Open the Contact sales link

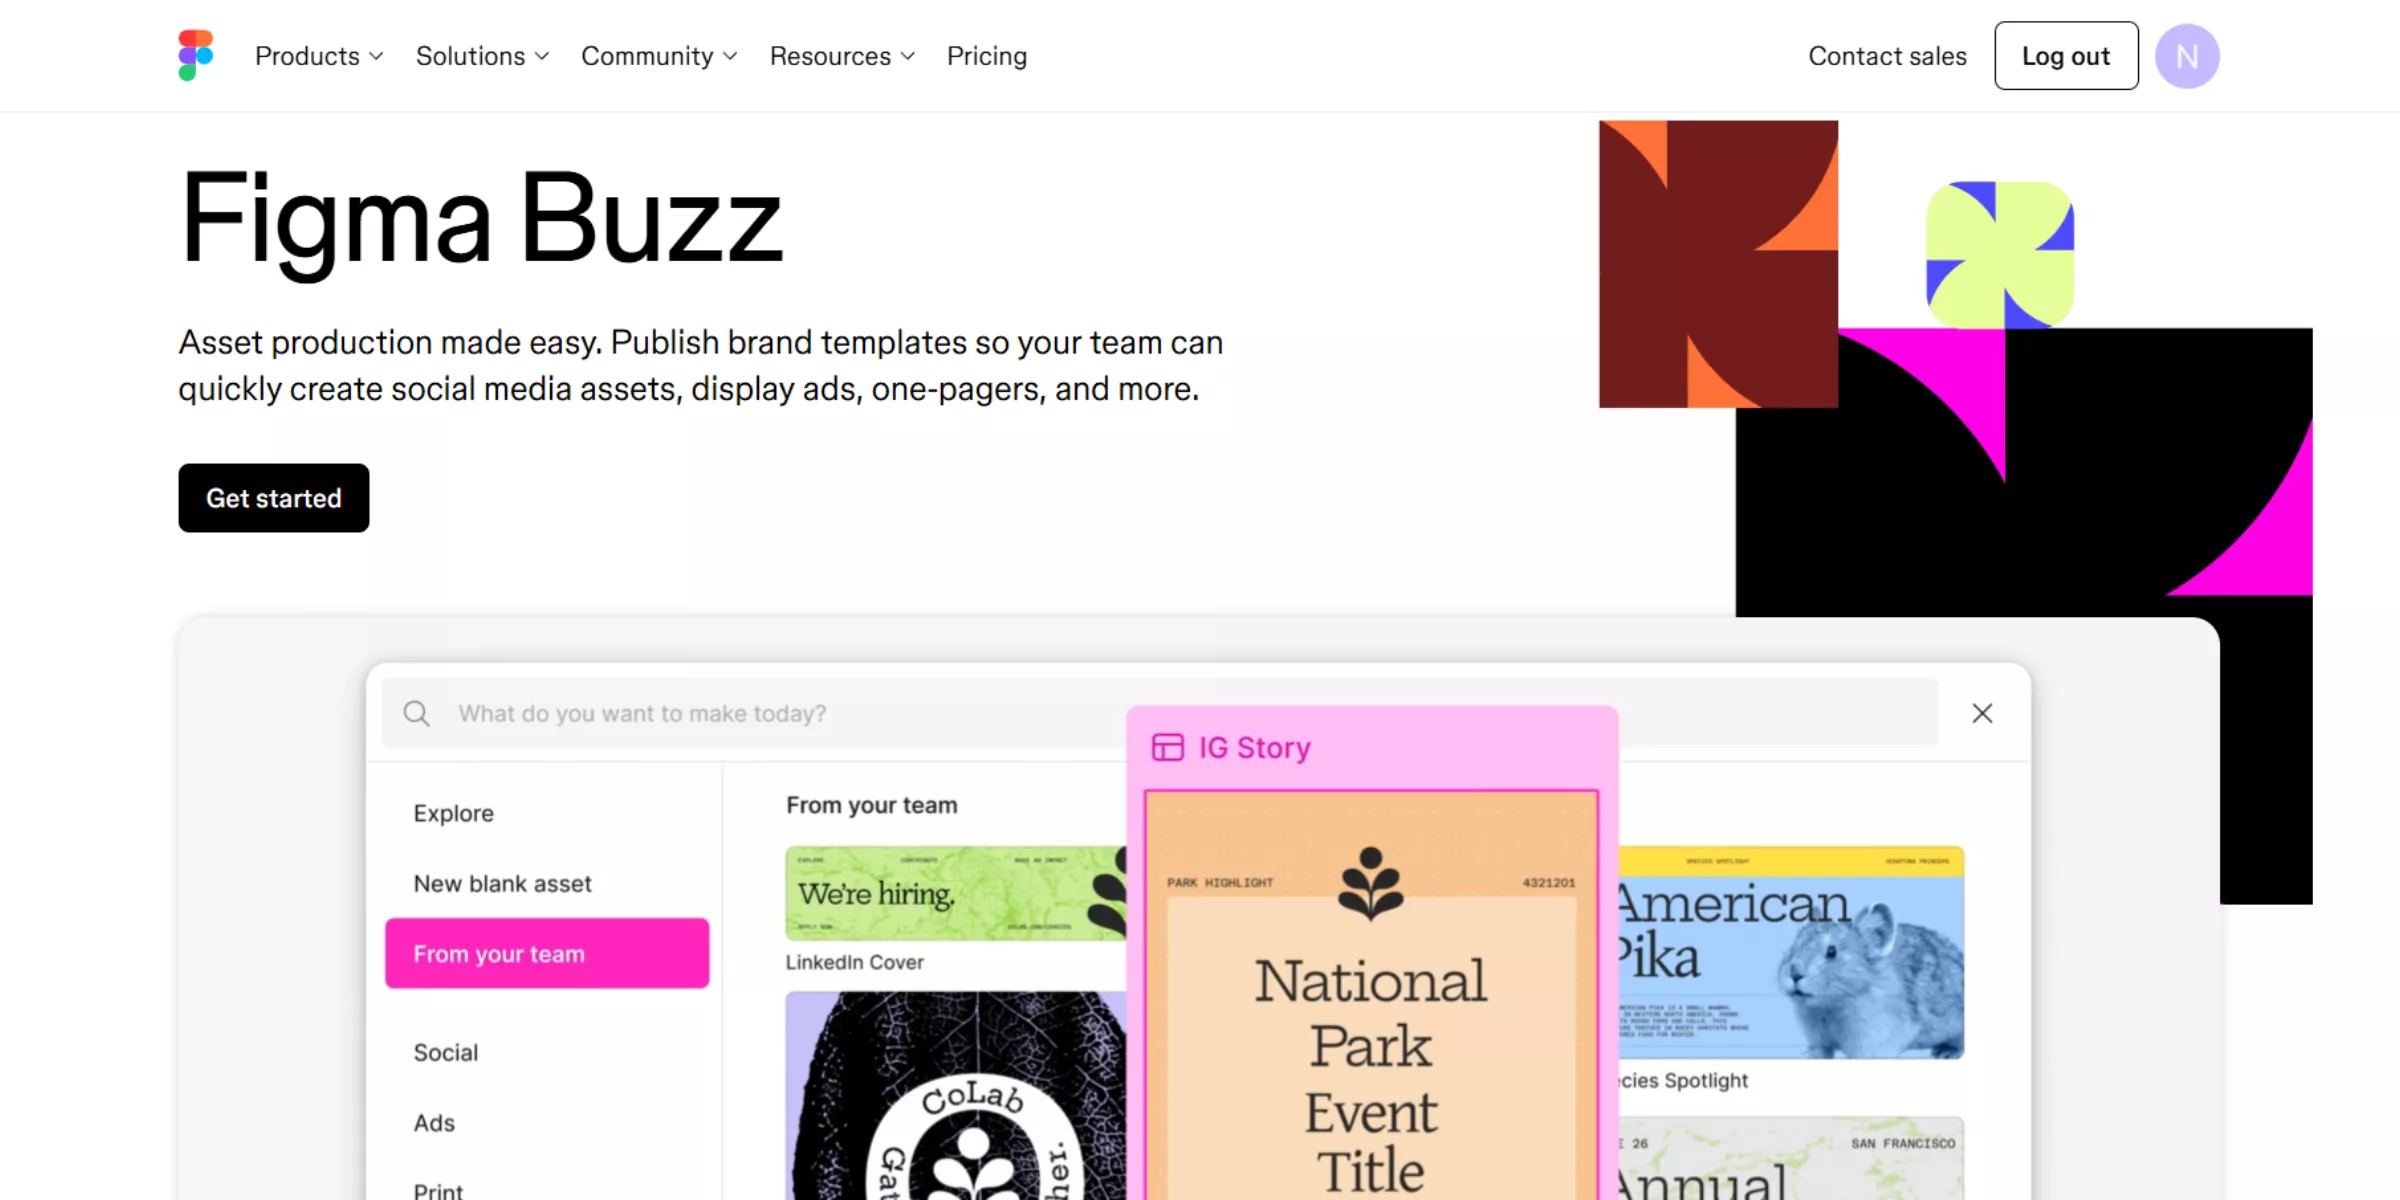[1887, 56]
